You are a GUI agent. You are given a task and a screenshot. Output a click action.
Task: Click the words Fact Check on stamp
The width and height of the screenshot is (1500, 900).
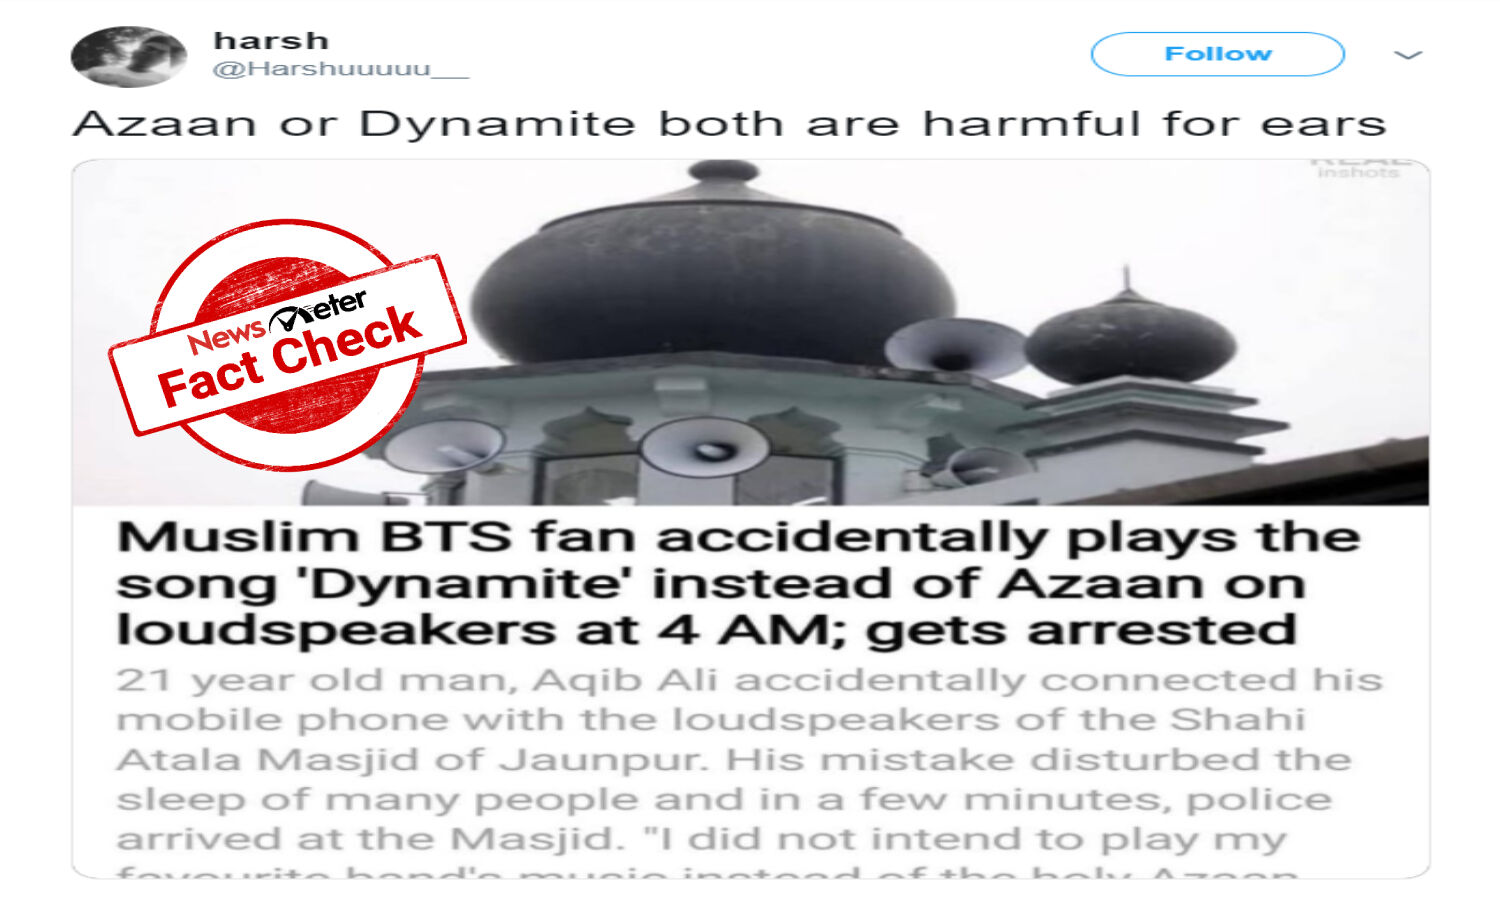290,356
